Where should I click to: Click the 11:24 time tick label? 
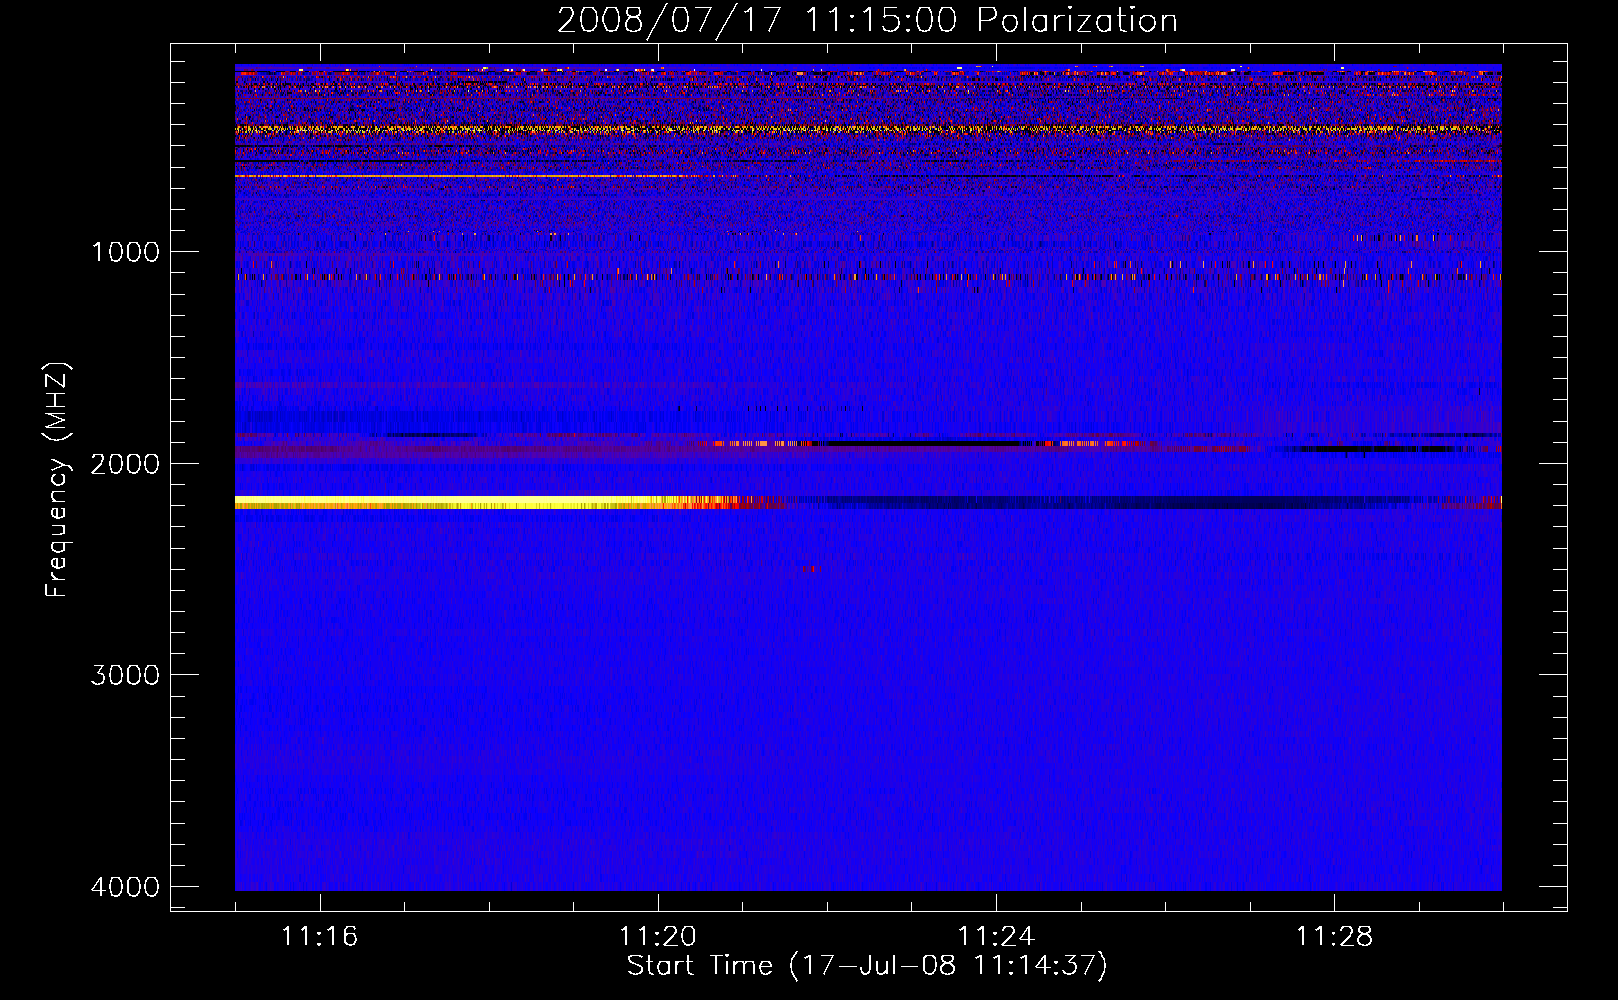point(996,937)
